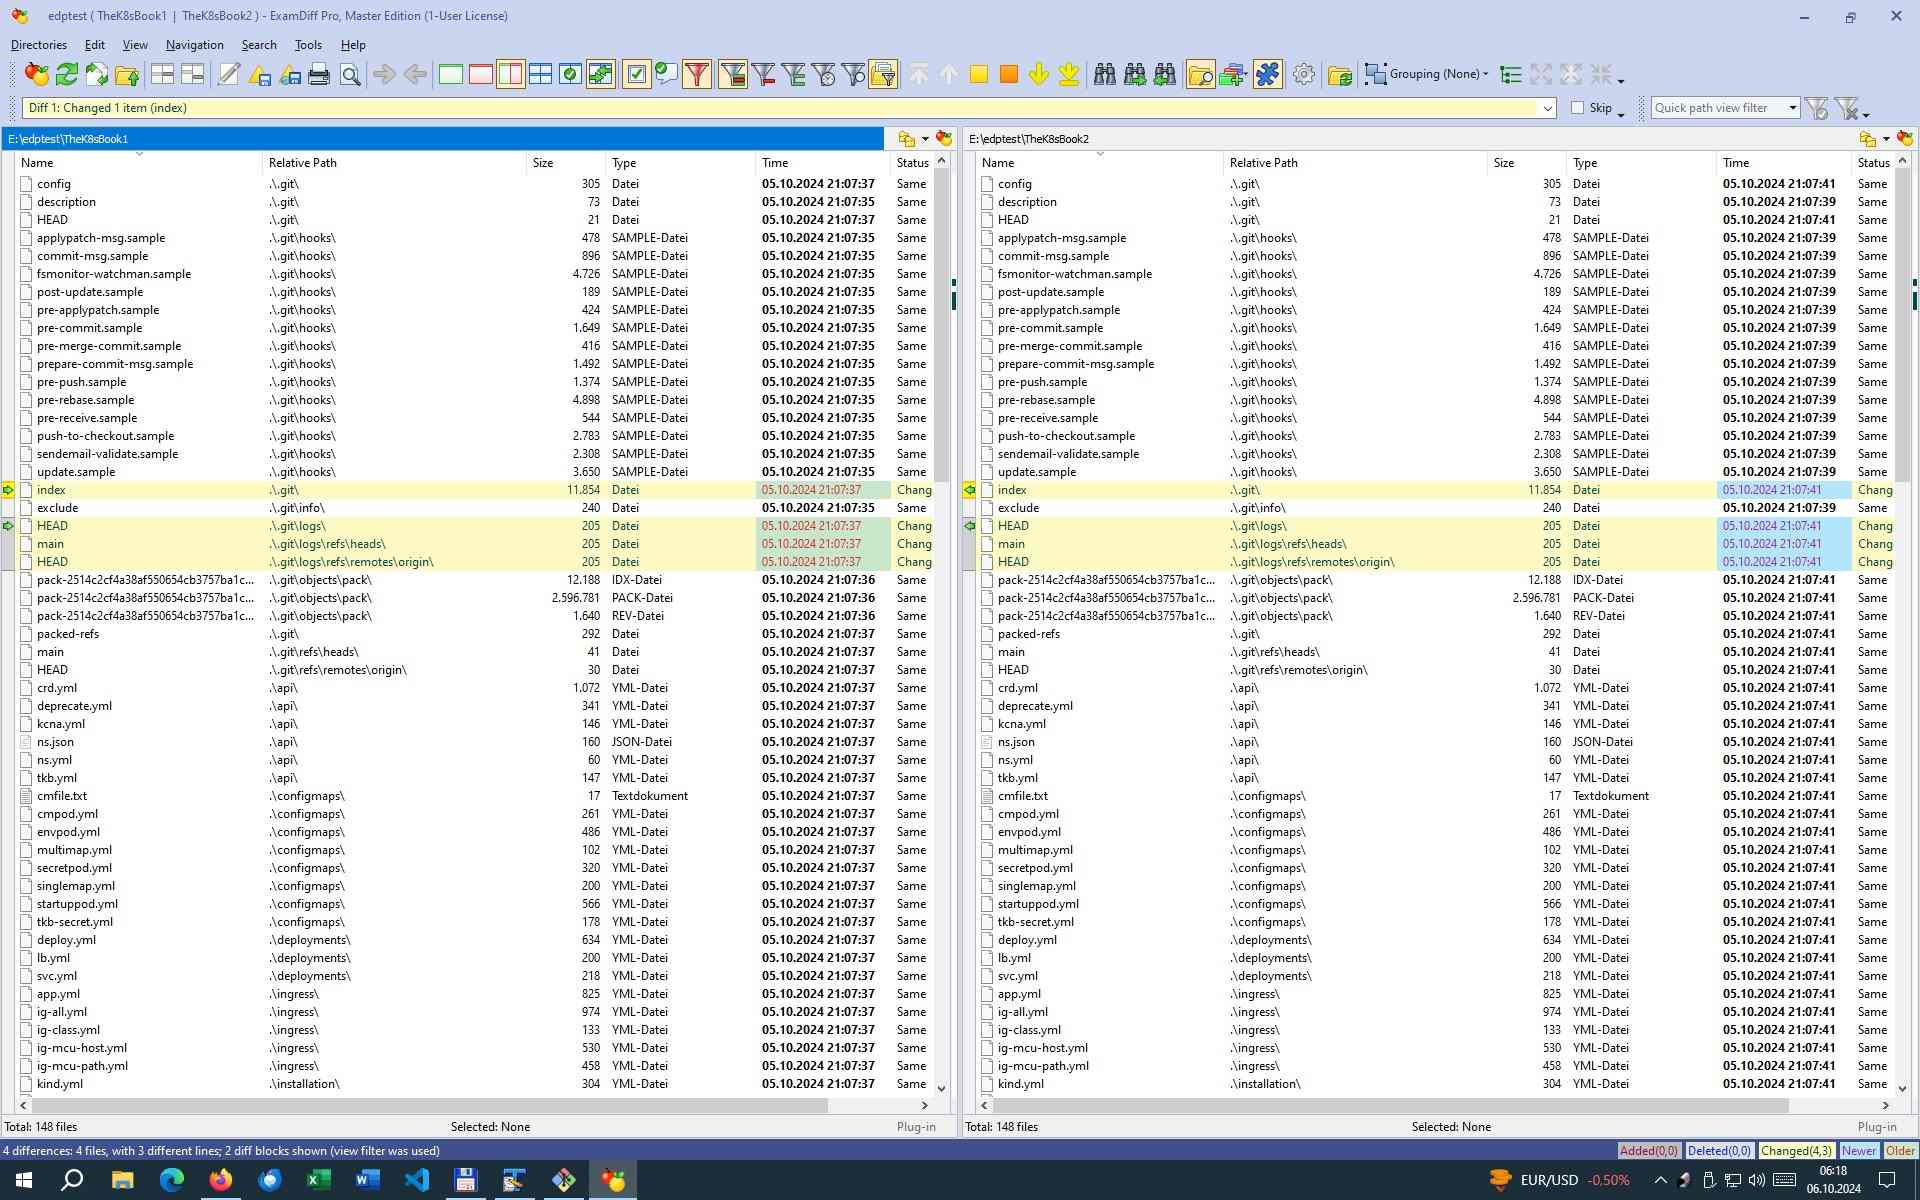Sort left pane by Size column header
The height and width of the screenshot is (1200, 1920).
[566, 162]
